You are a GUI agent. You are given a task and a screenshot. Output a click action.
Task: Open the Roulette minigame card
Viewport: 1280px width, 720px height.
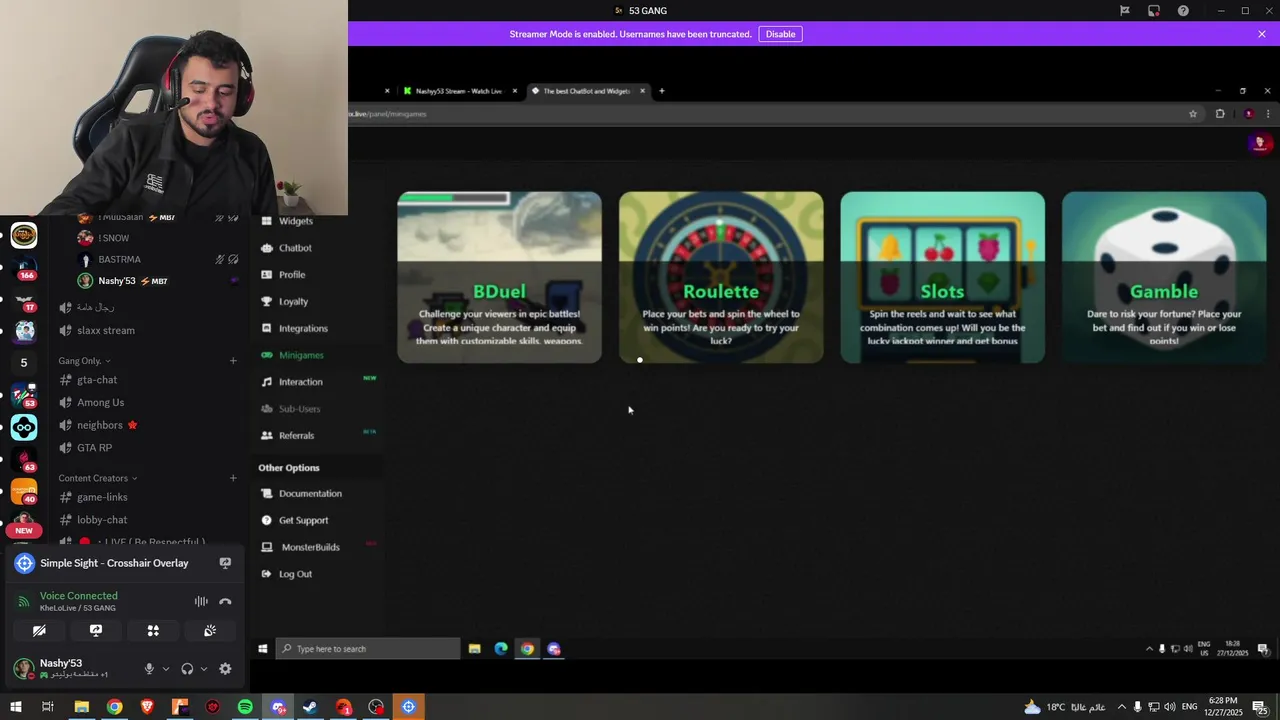721,277
